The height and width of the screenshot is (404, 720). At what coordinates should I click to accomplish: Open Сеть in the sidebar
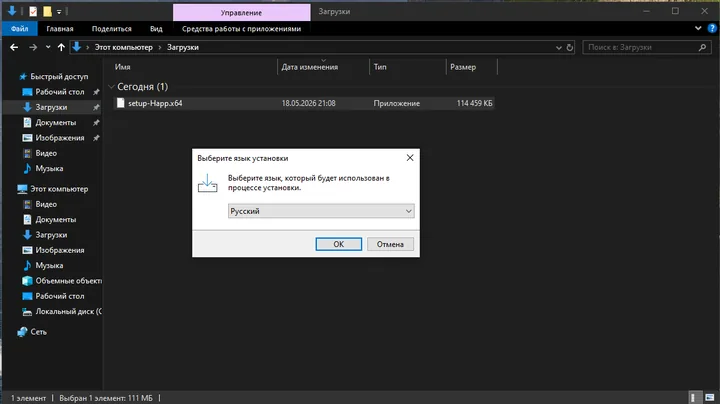coord(39,331)
